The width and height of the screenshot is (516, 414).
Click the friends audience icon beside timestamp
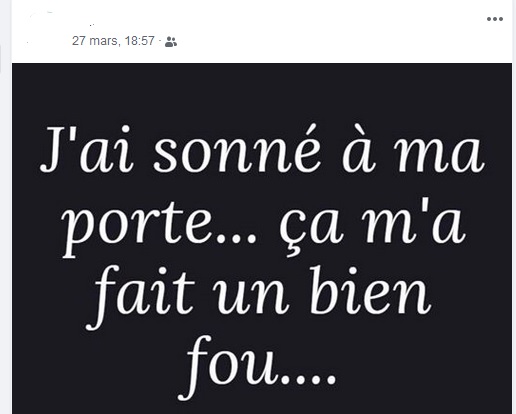171,42
